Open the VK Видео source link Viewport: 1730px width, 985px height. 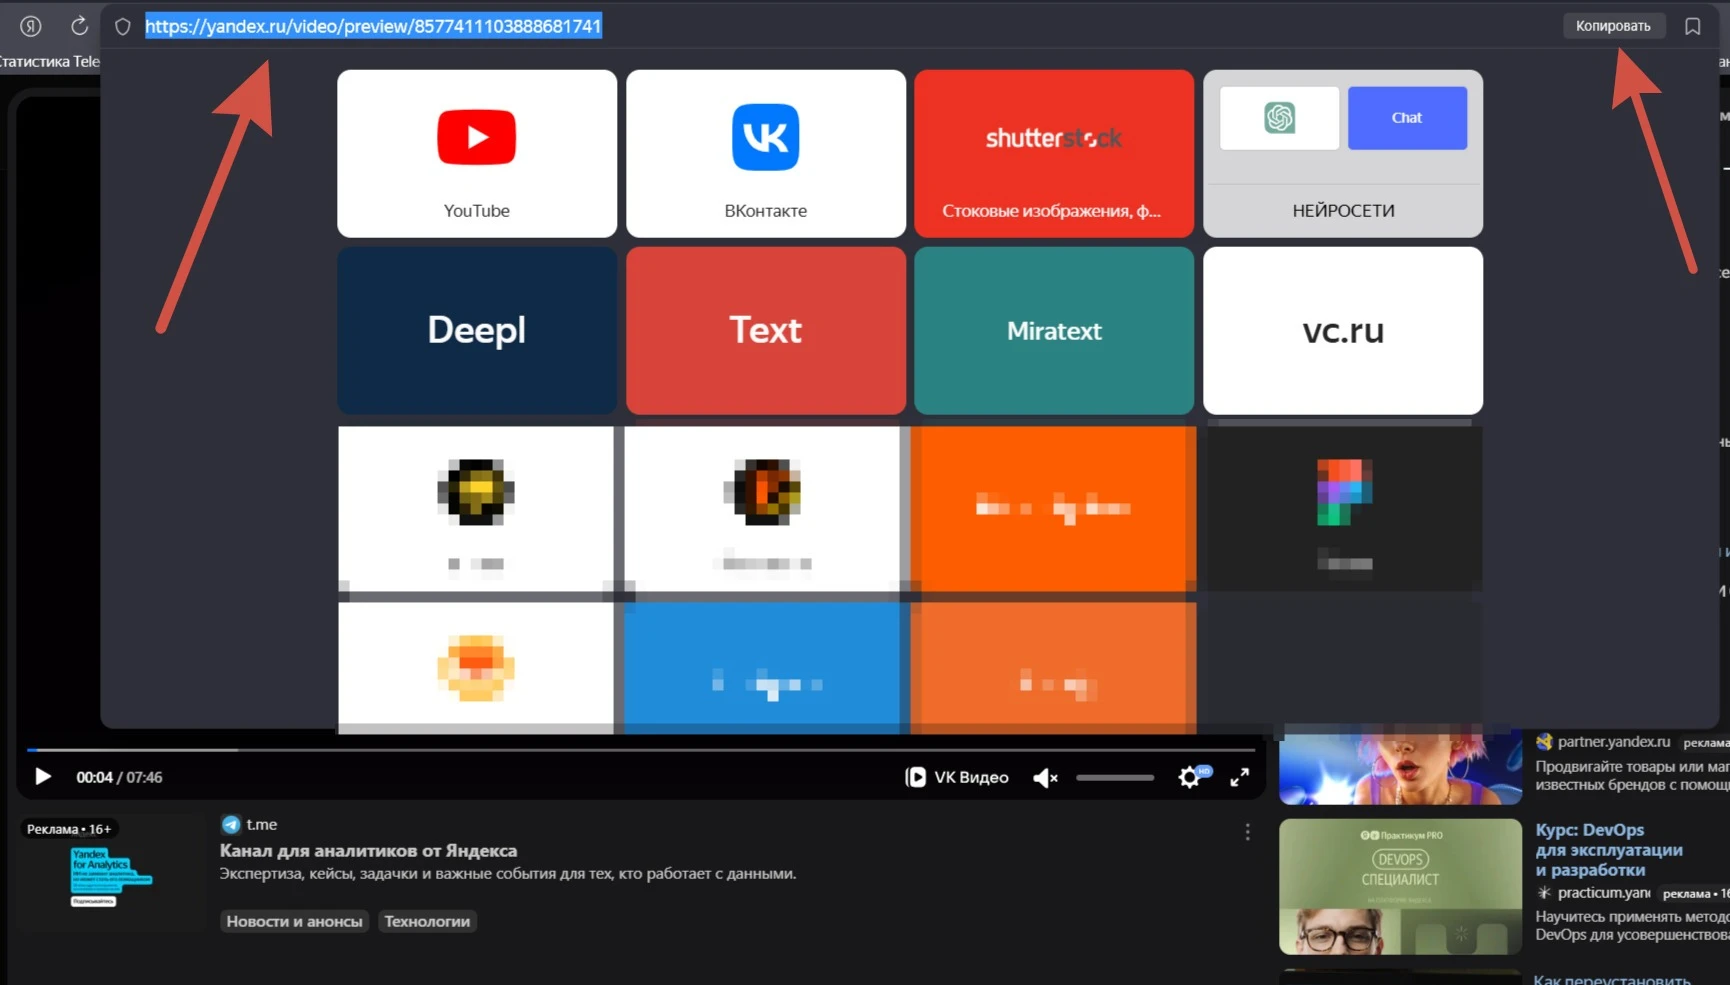click(x=957, y=777)
